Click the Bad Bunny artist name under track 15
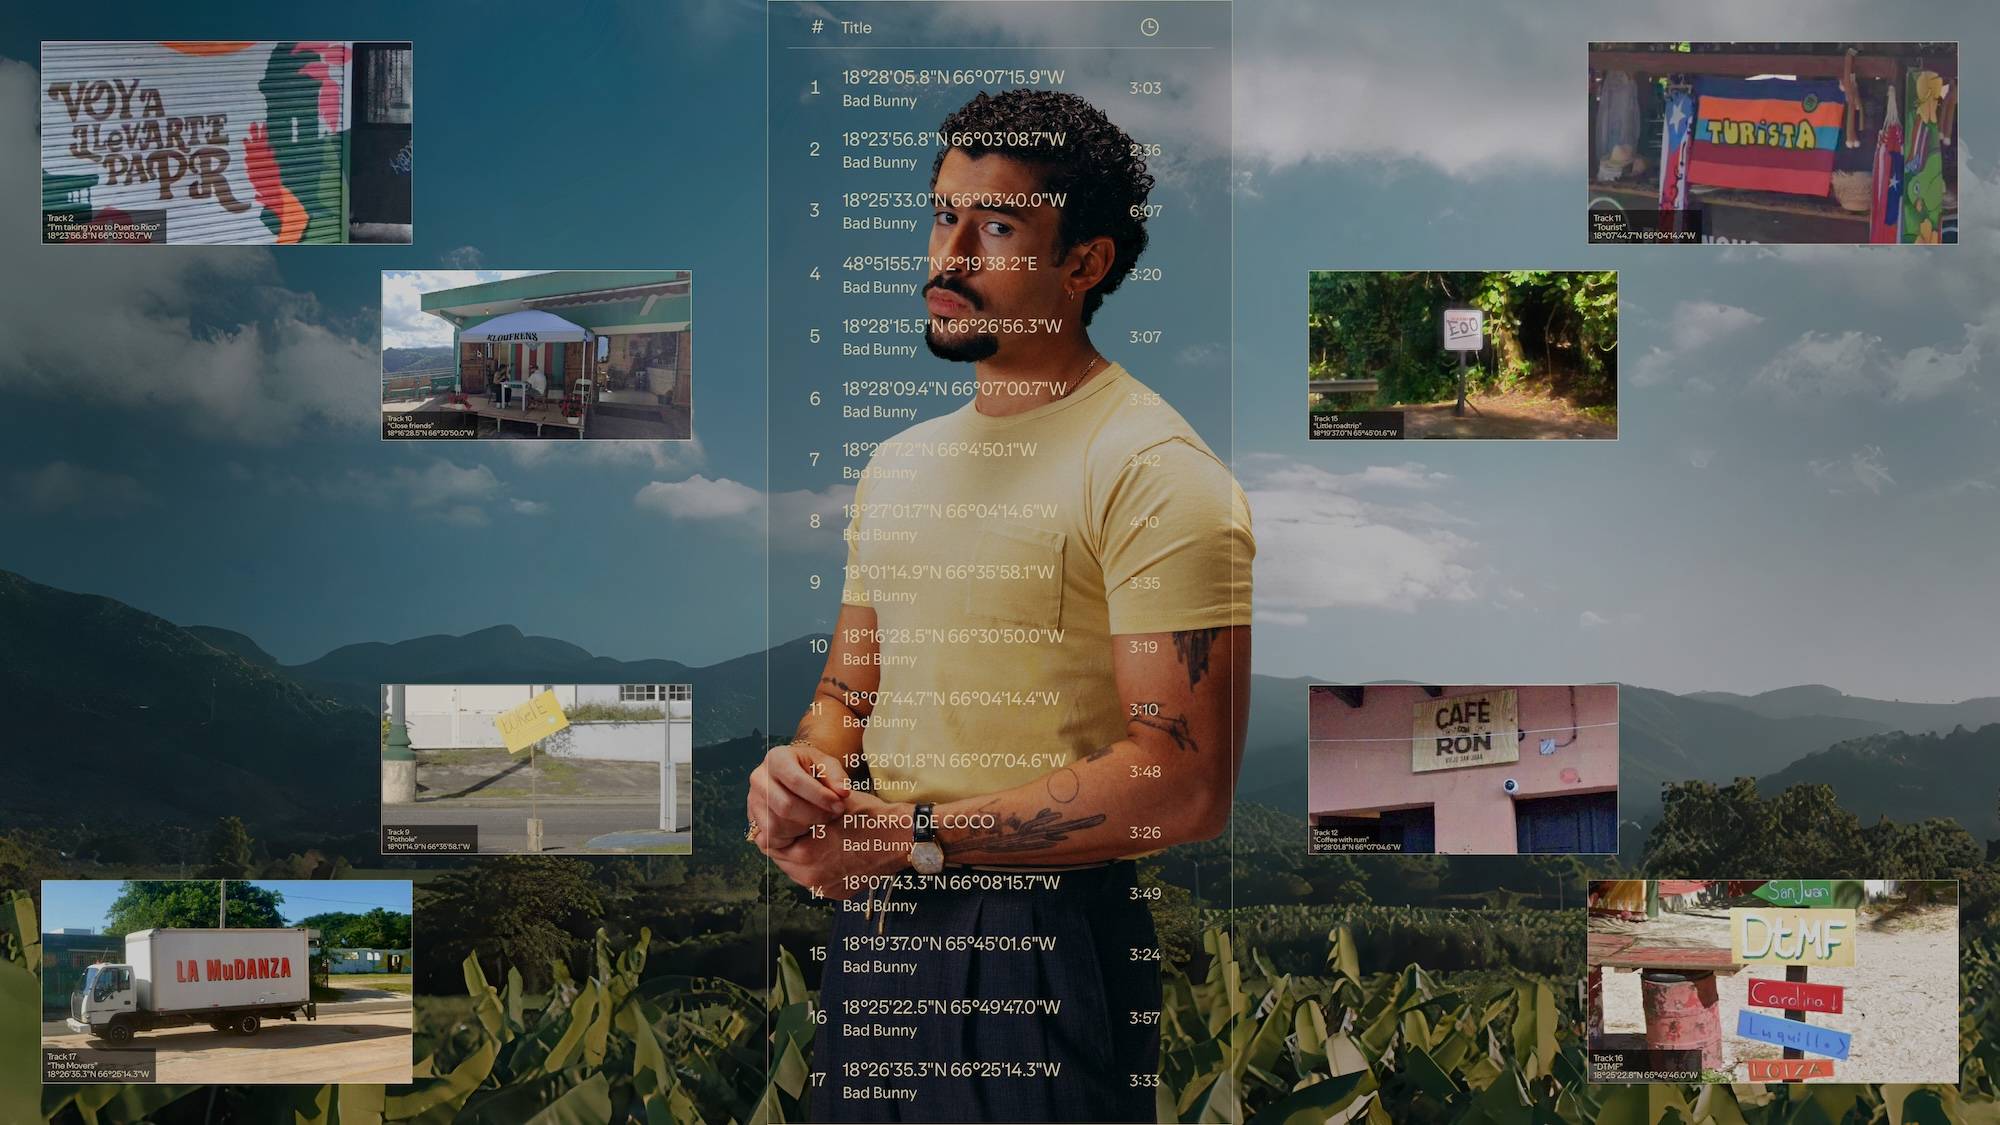 (x=879, y=967)
